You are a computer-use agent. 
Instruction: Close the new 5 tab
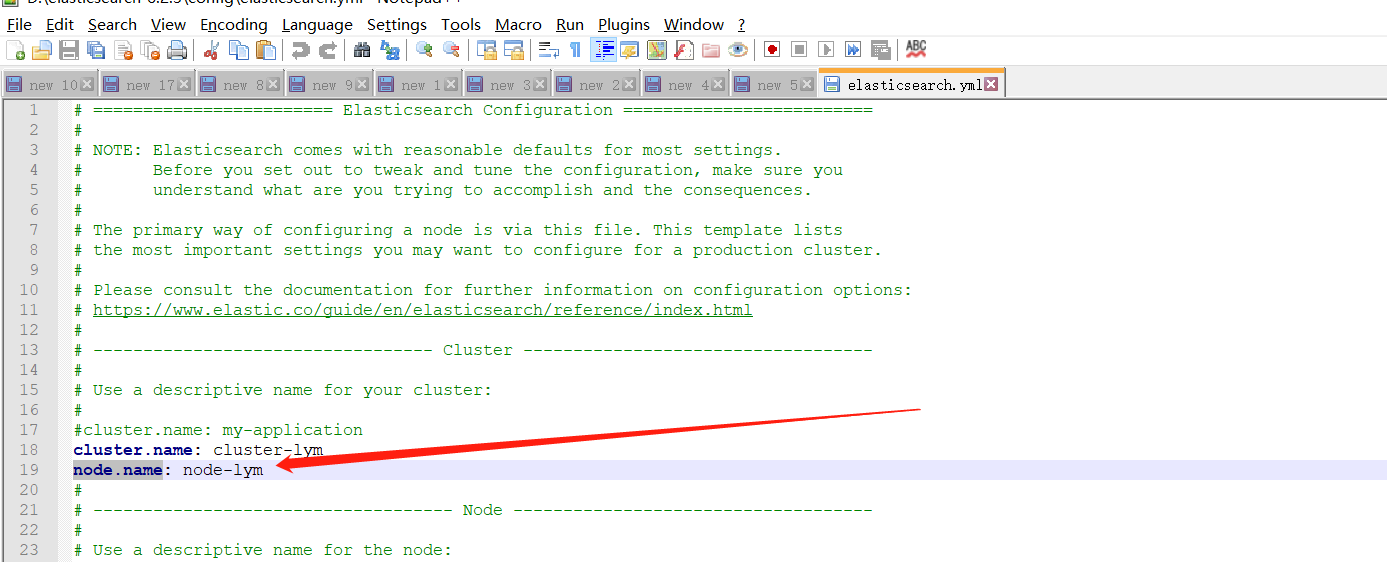[x=807, y=85]
